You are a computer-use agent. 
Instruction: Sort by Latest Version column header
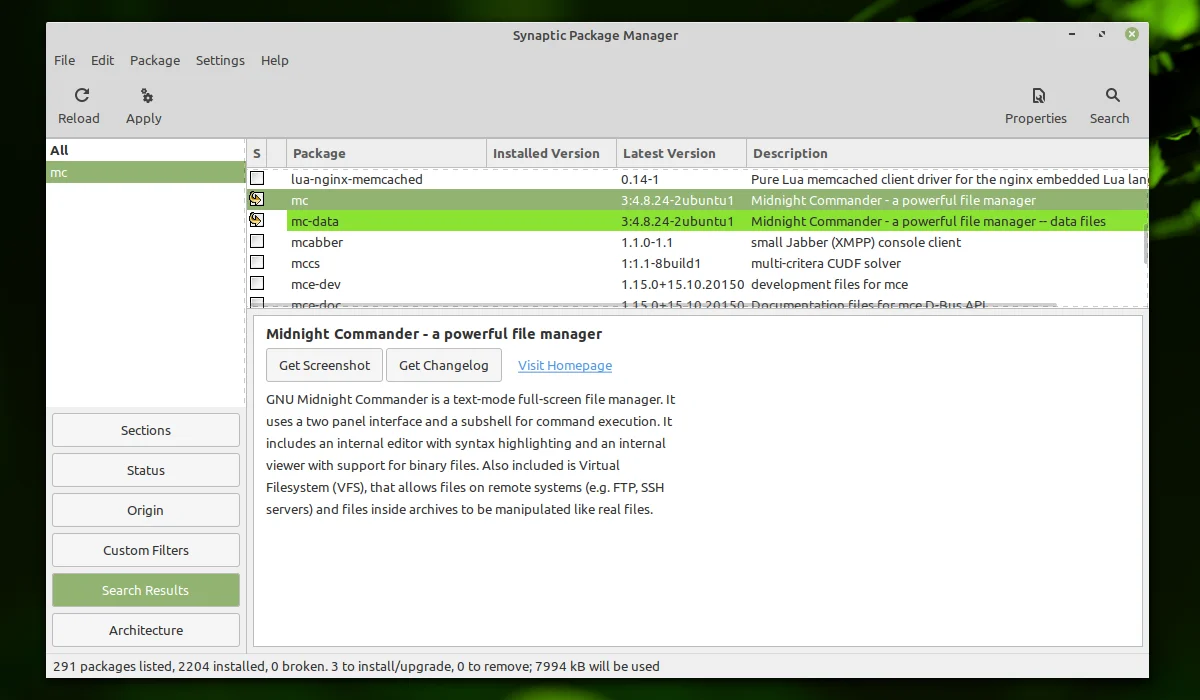tap(681, 153)
